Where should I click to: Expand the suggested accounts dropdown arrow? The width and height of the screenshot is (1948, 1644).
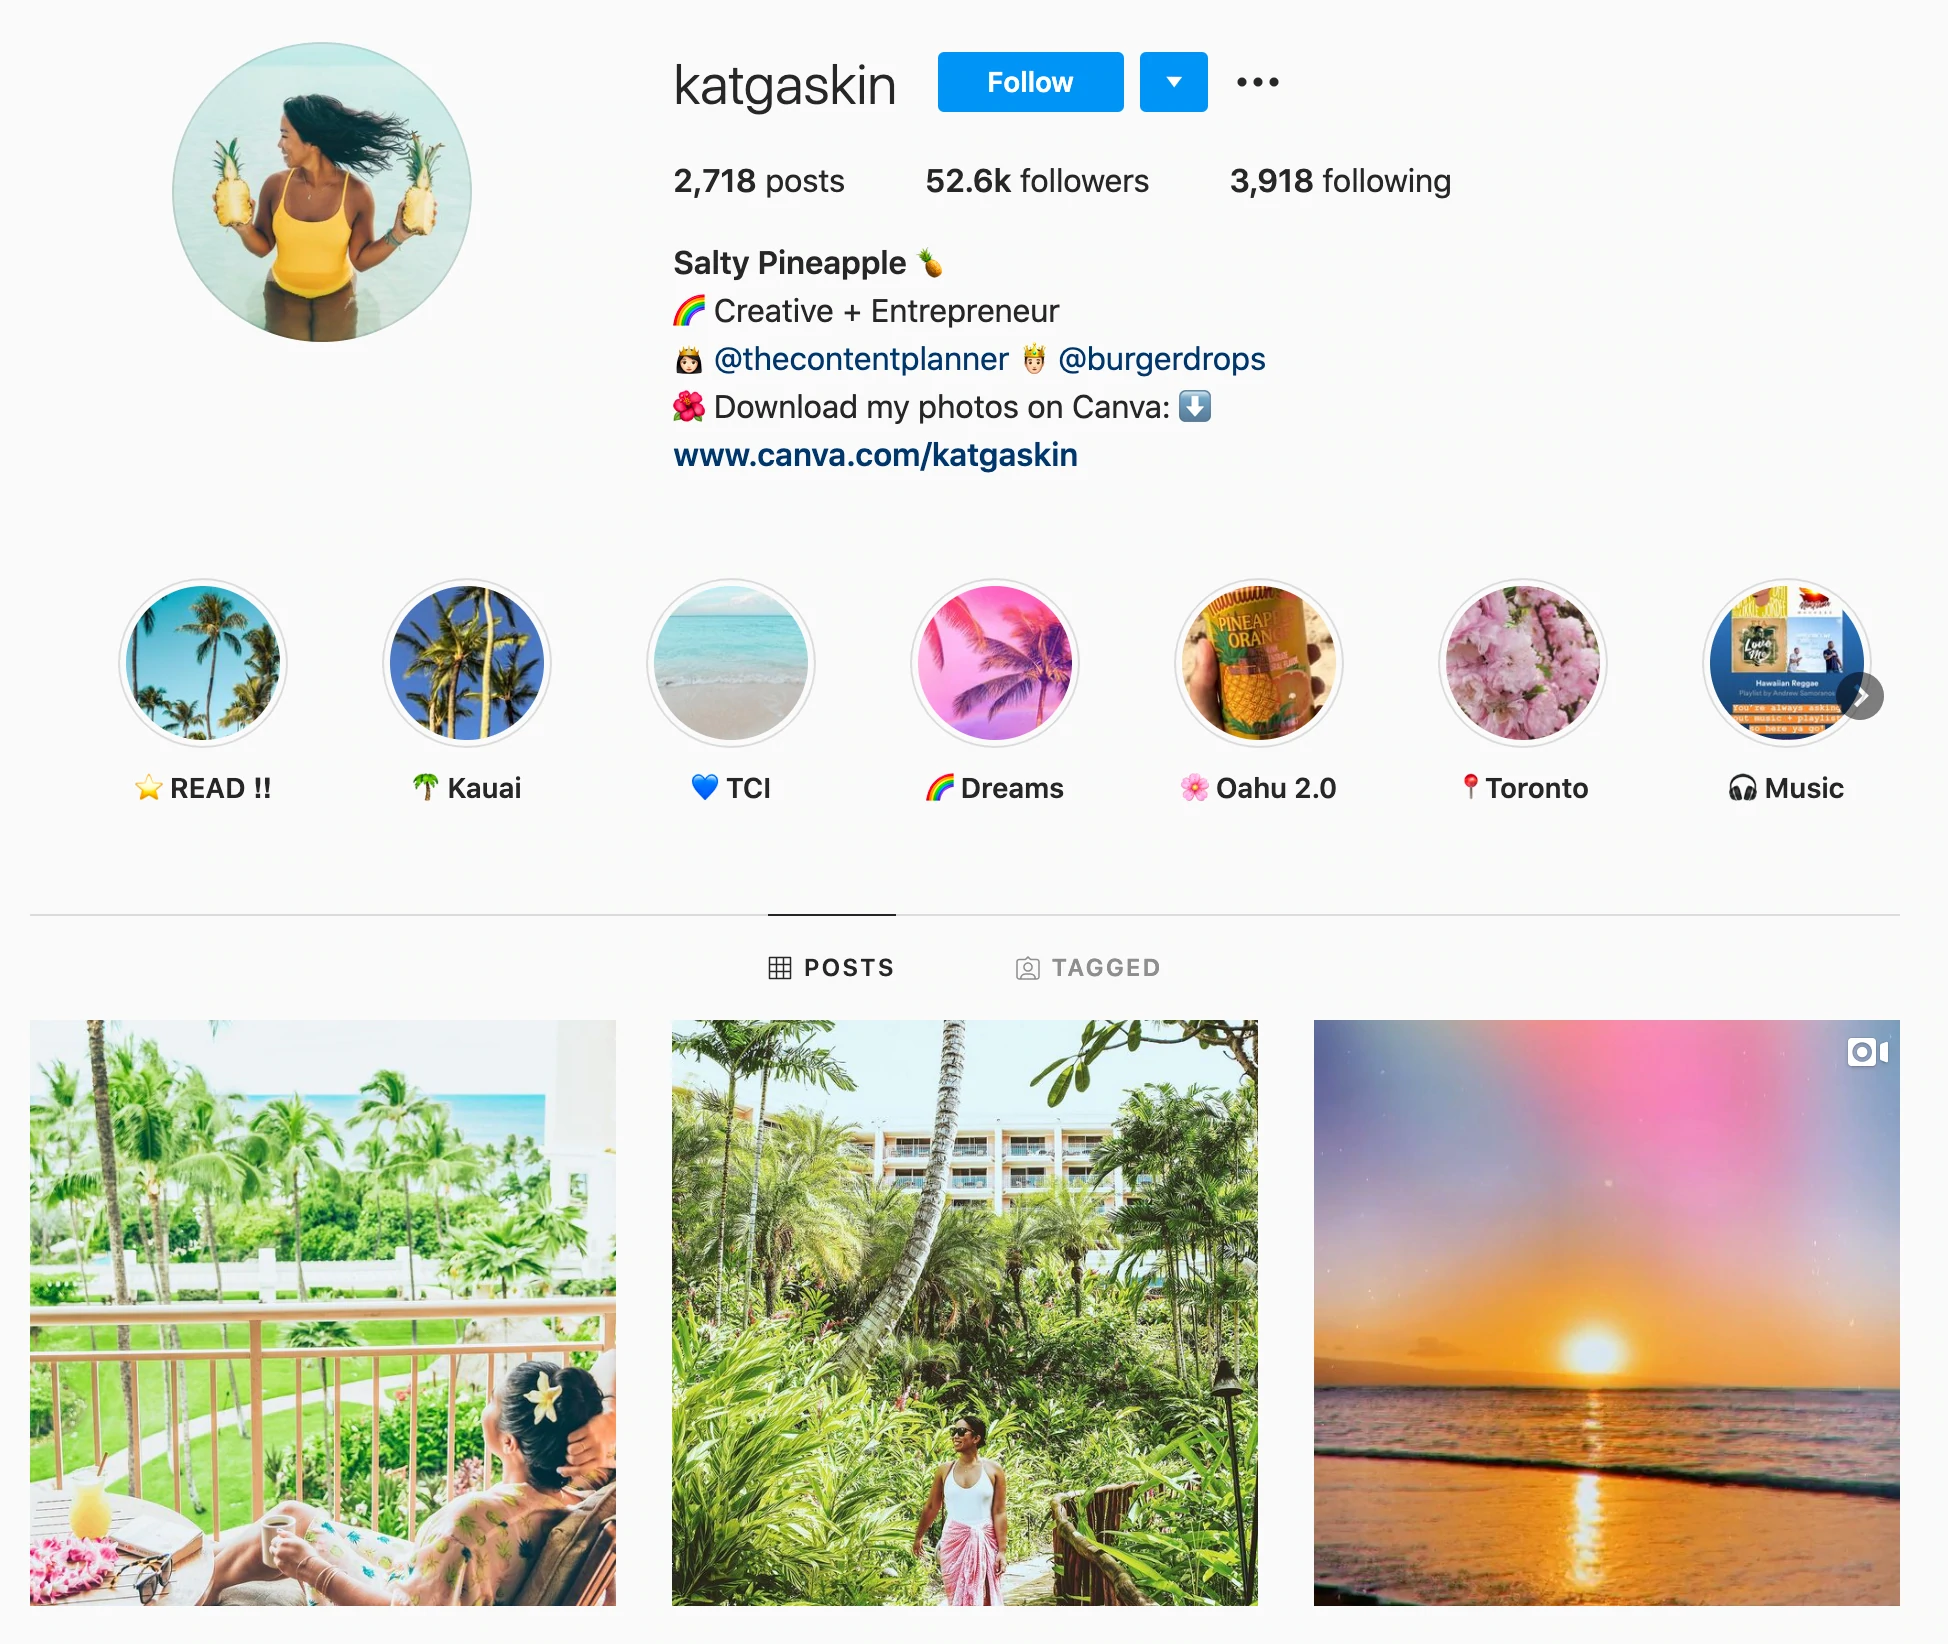pos(1174,82)
